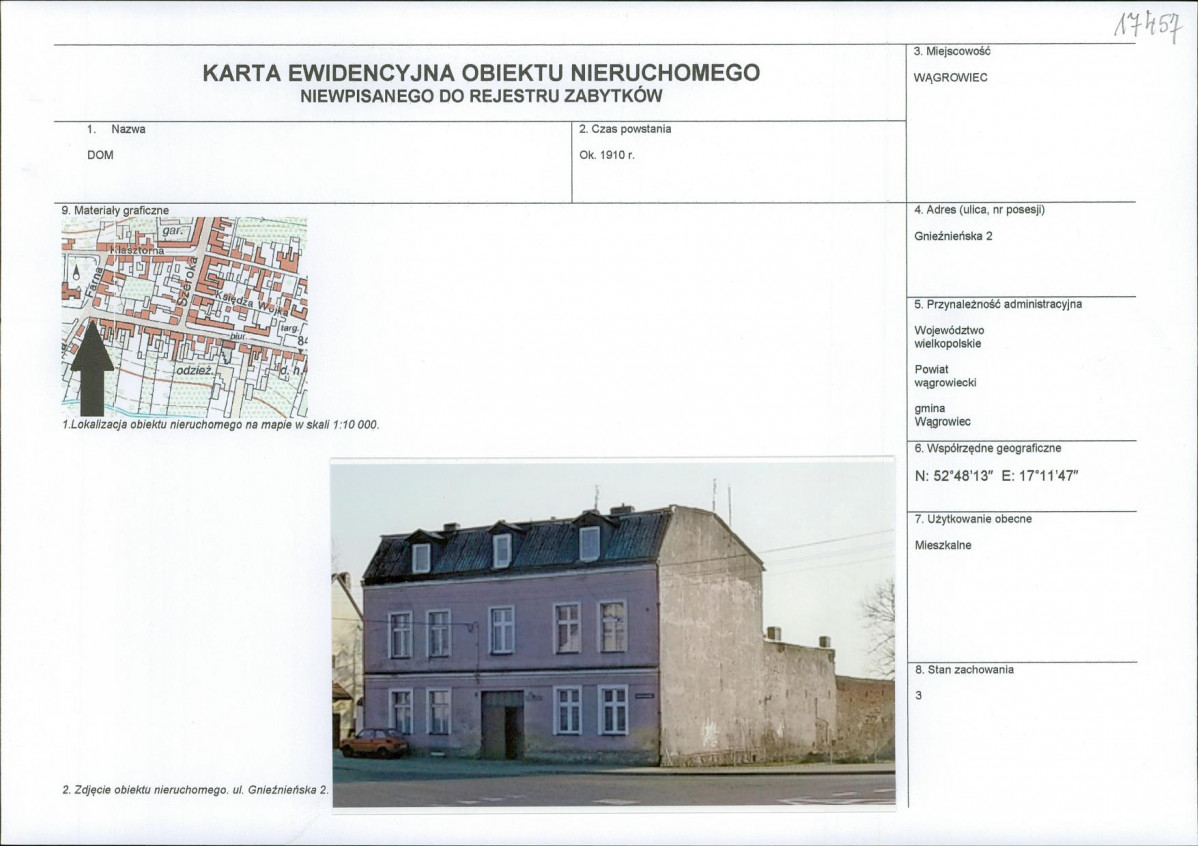
Task: Click the map label "odzież."
Action: click(x=196, y=370)
